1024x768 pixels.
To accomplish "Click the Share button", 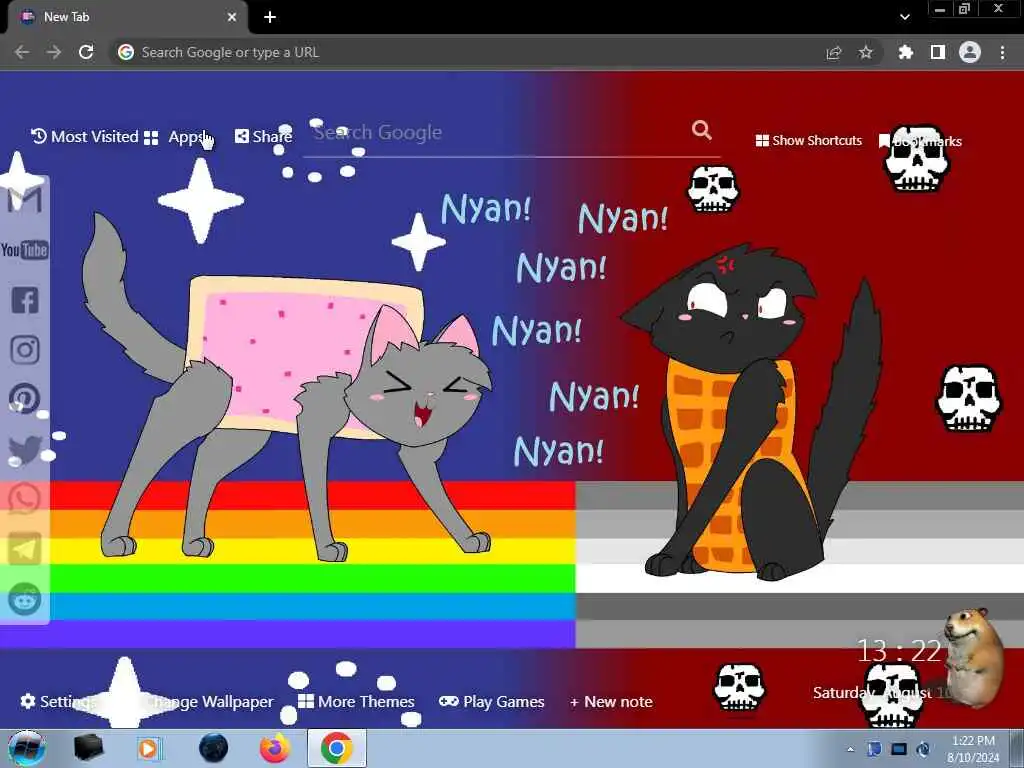I will 263,136.
